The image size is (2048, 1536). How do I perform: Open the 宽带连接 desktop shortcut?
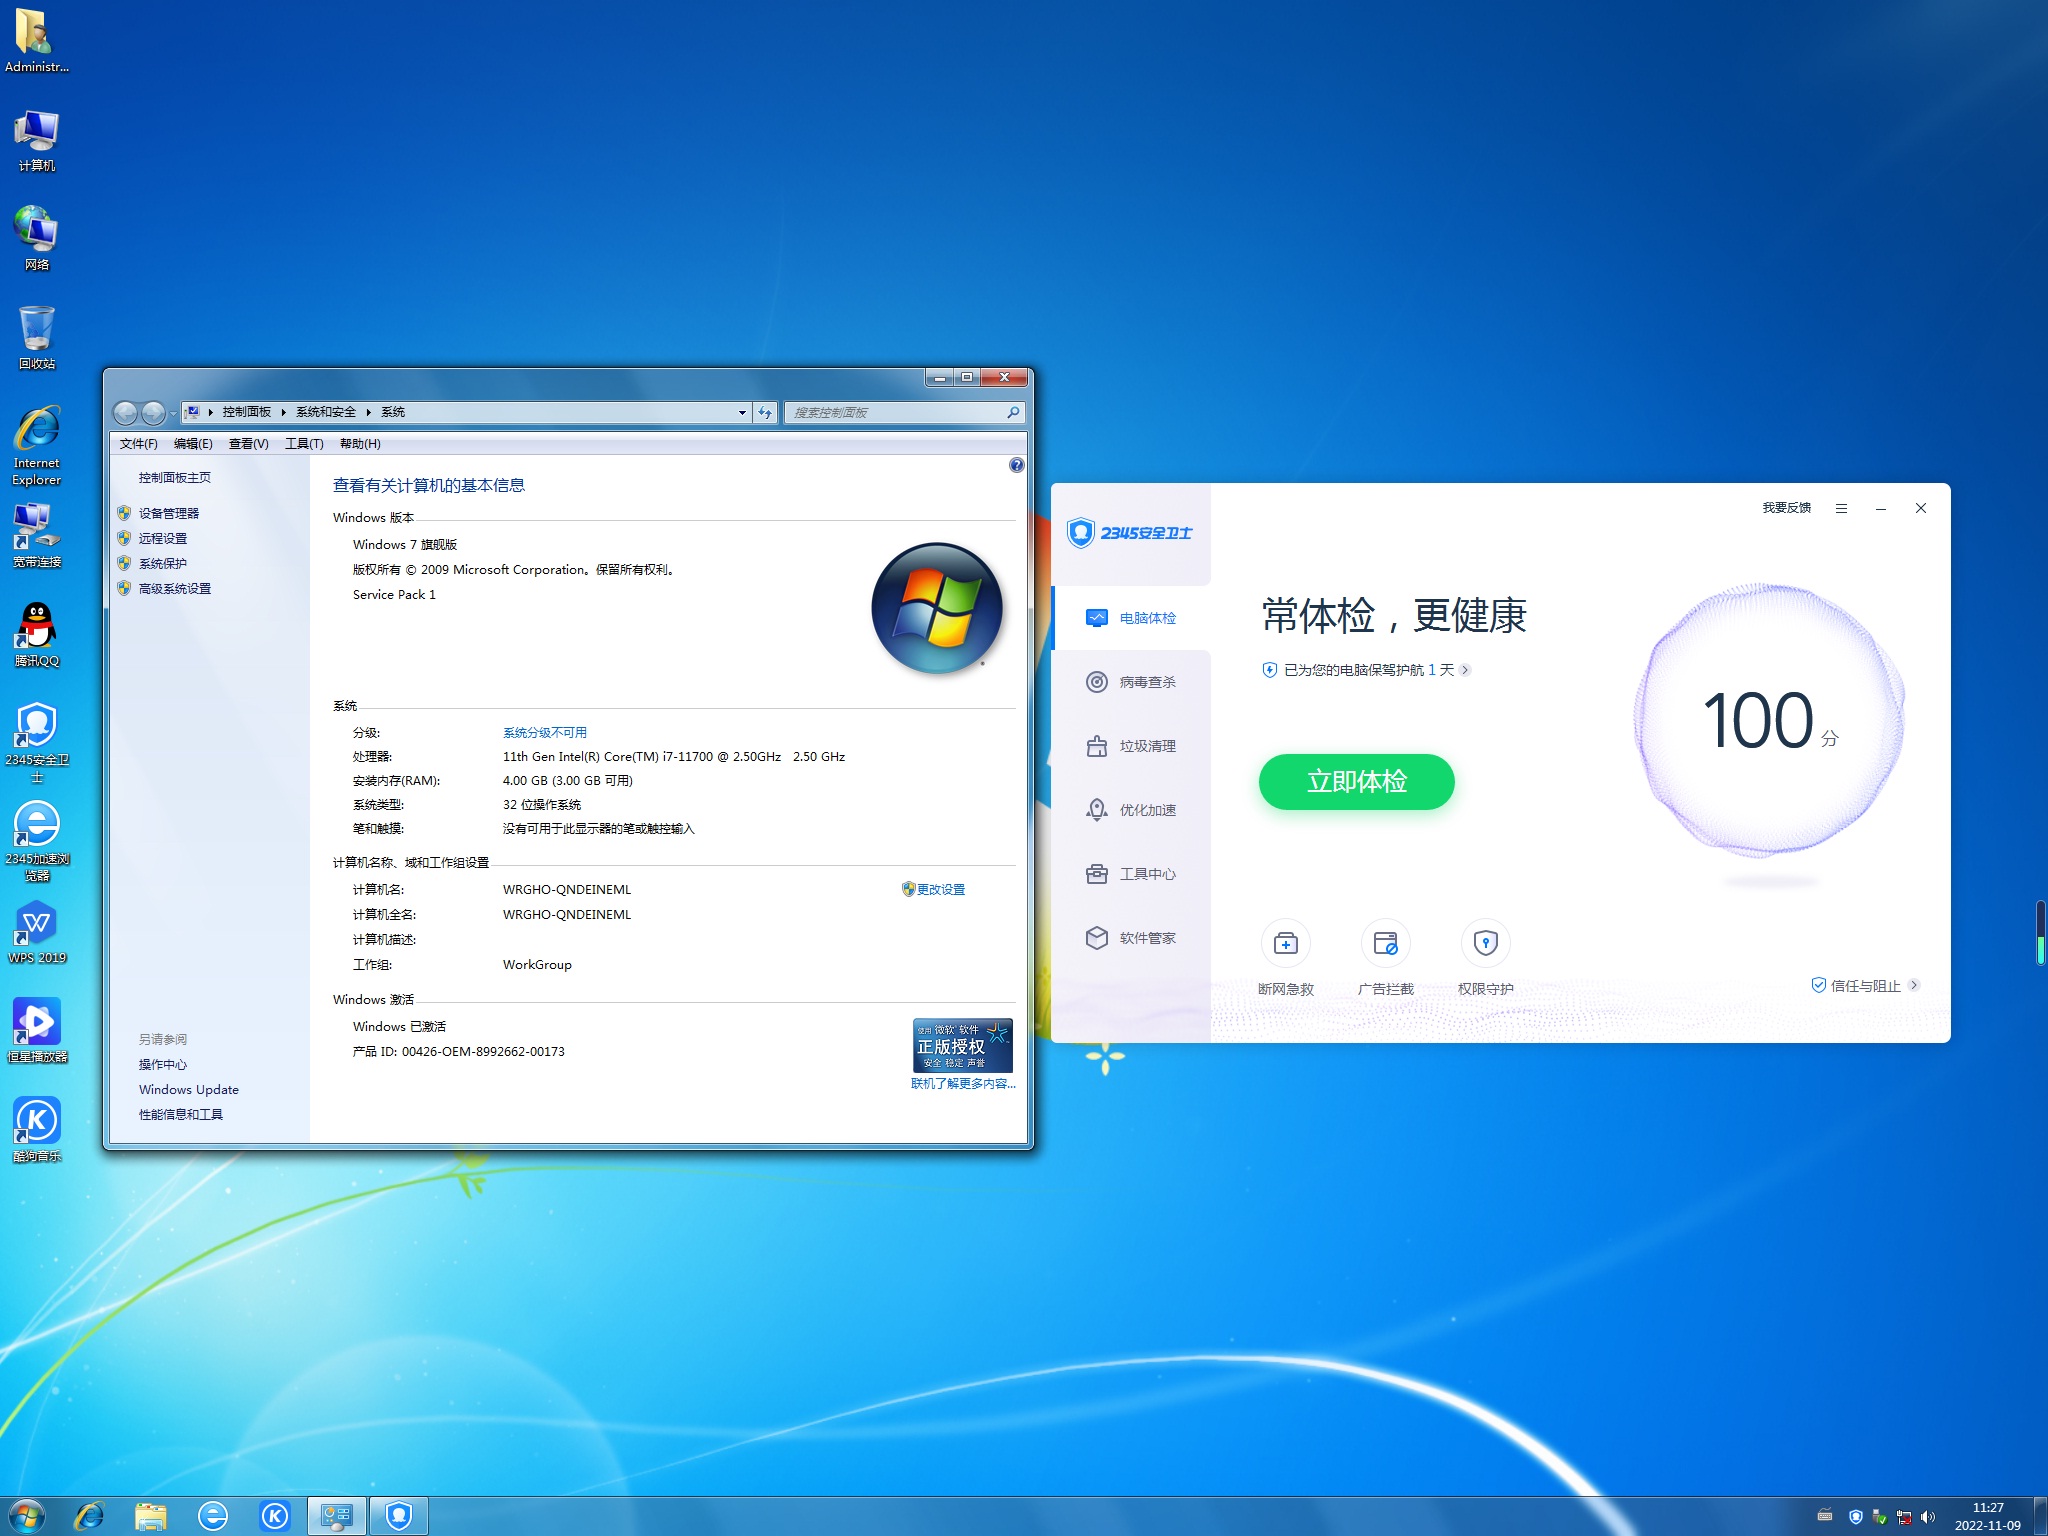(37, 536)
